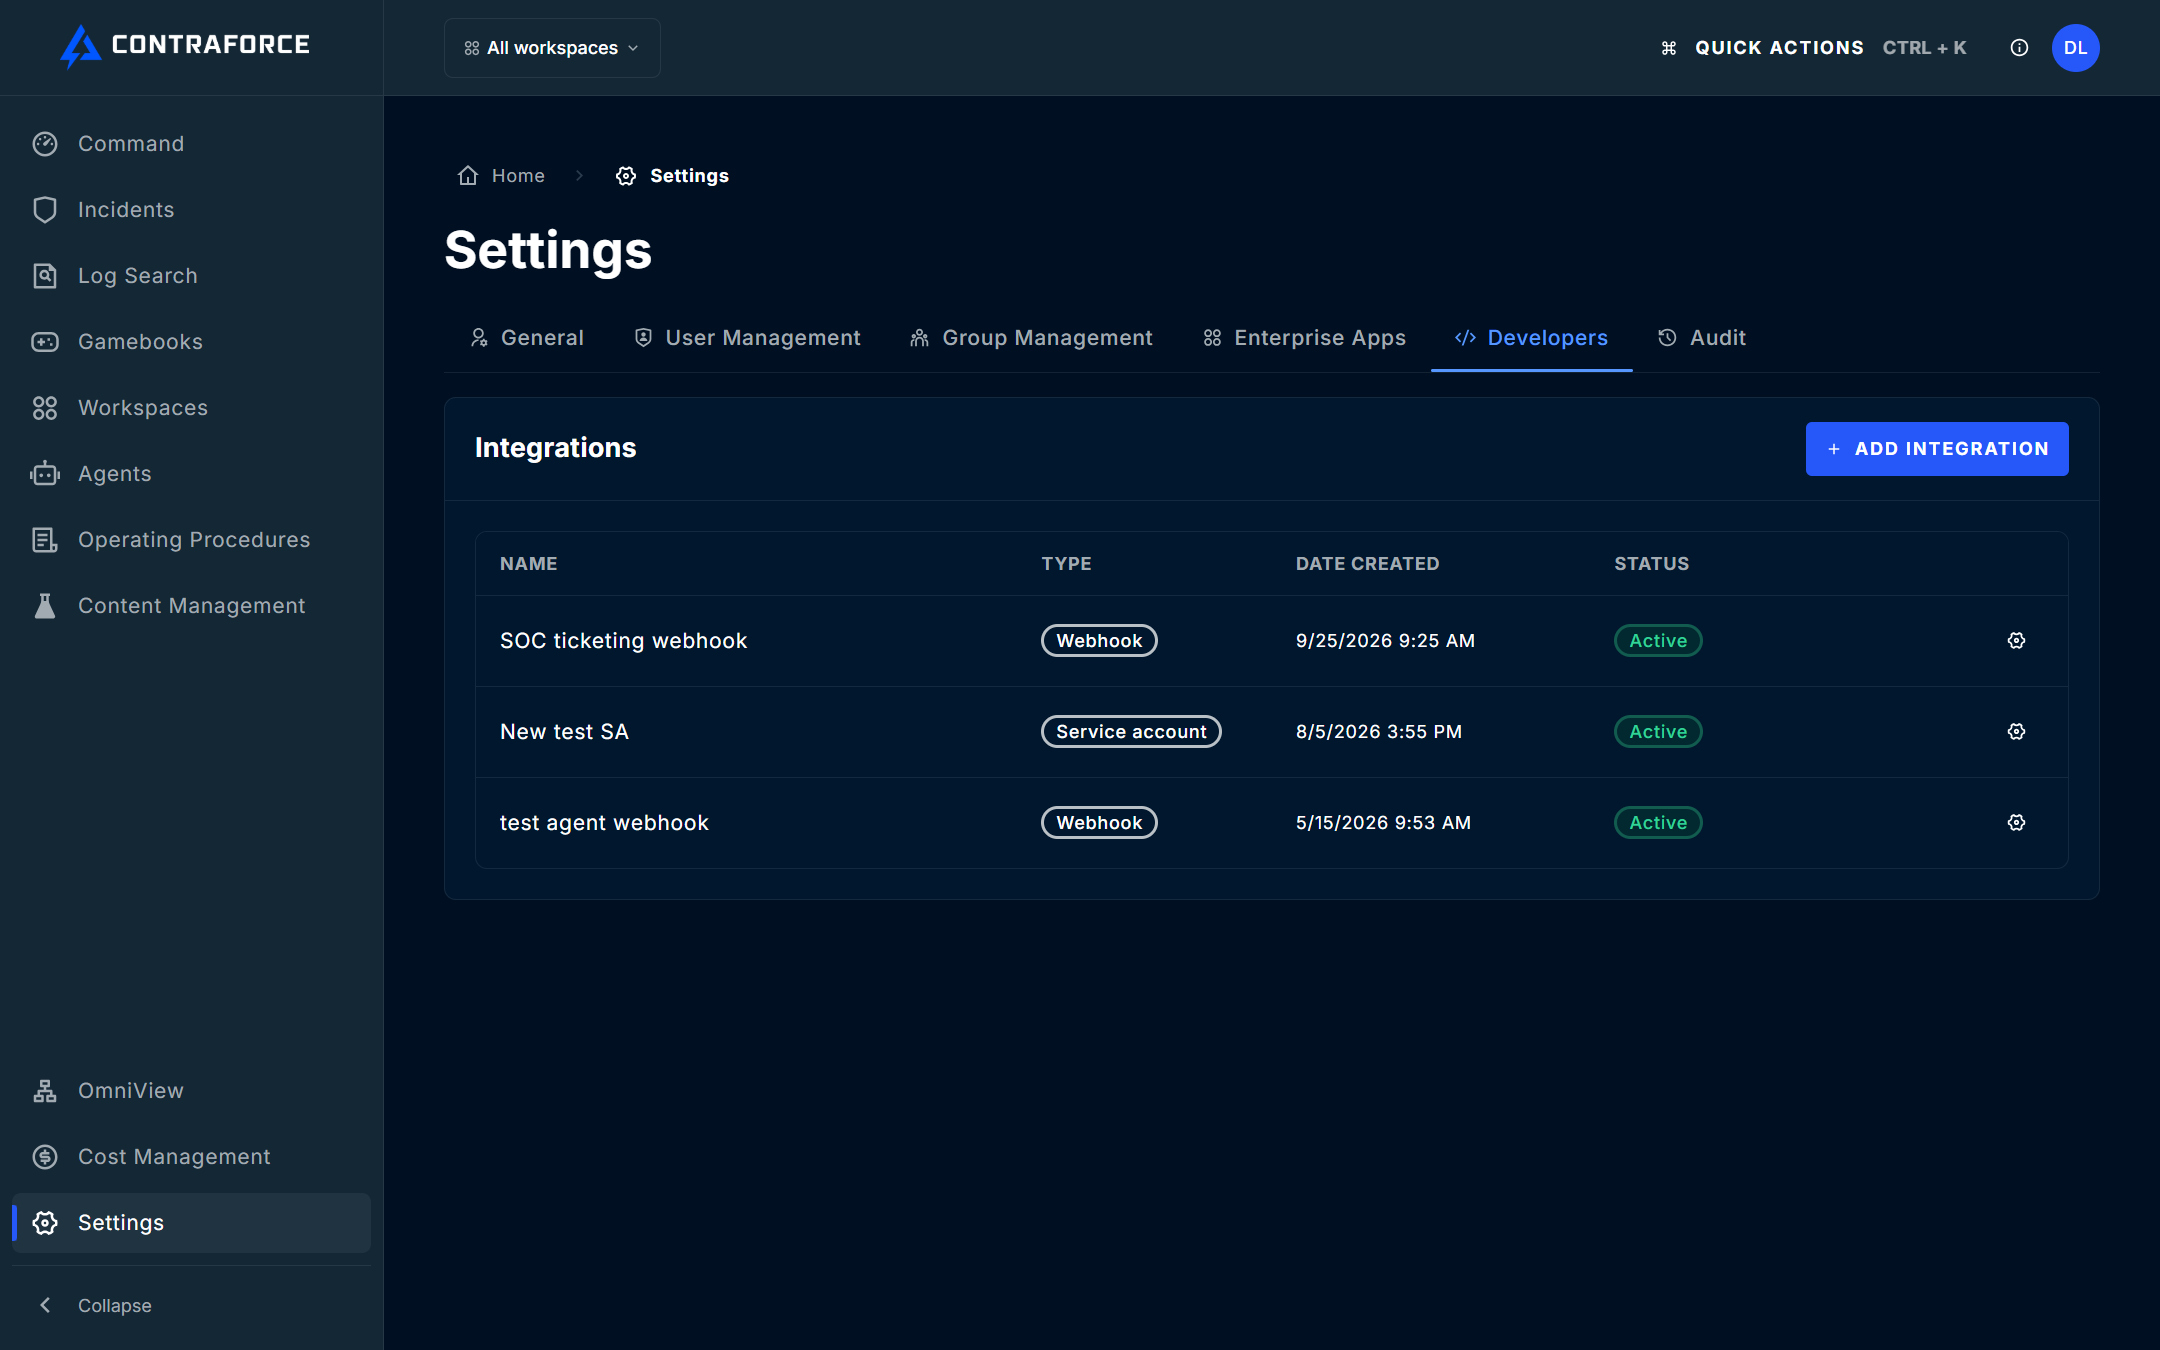
Task: Click the OmniView hierarchy icon
Action: [x=45, y=1091]
